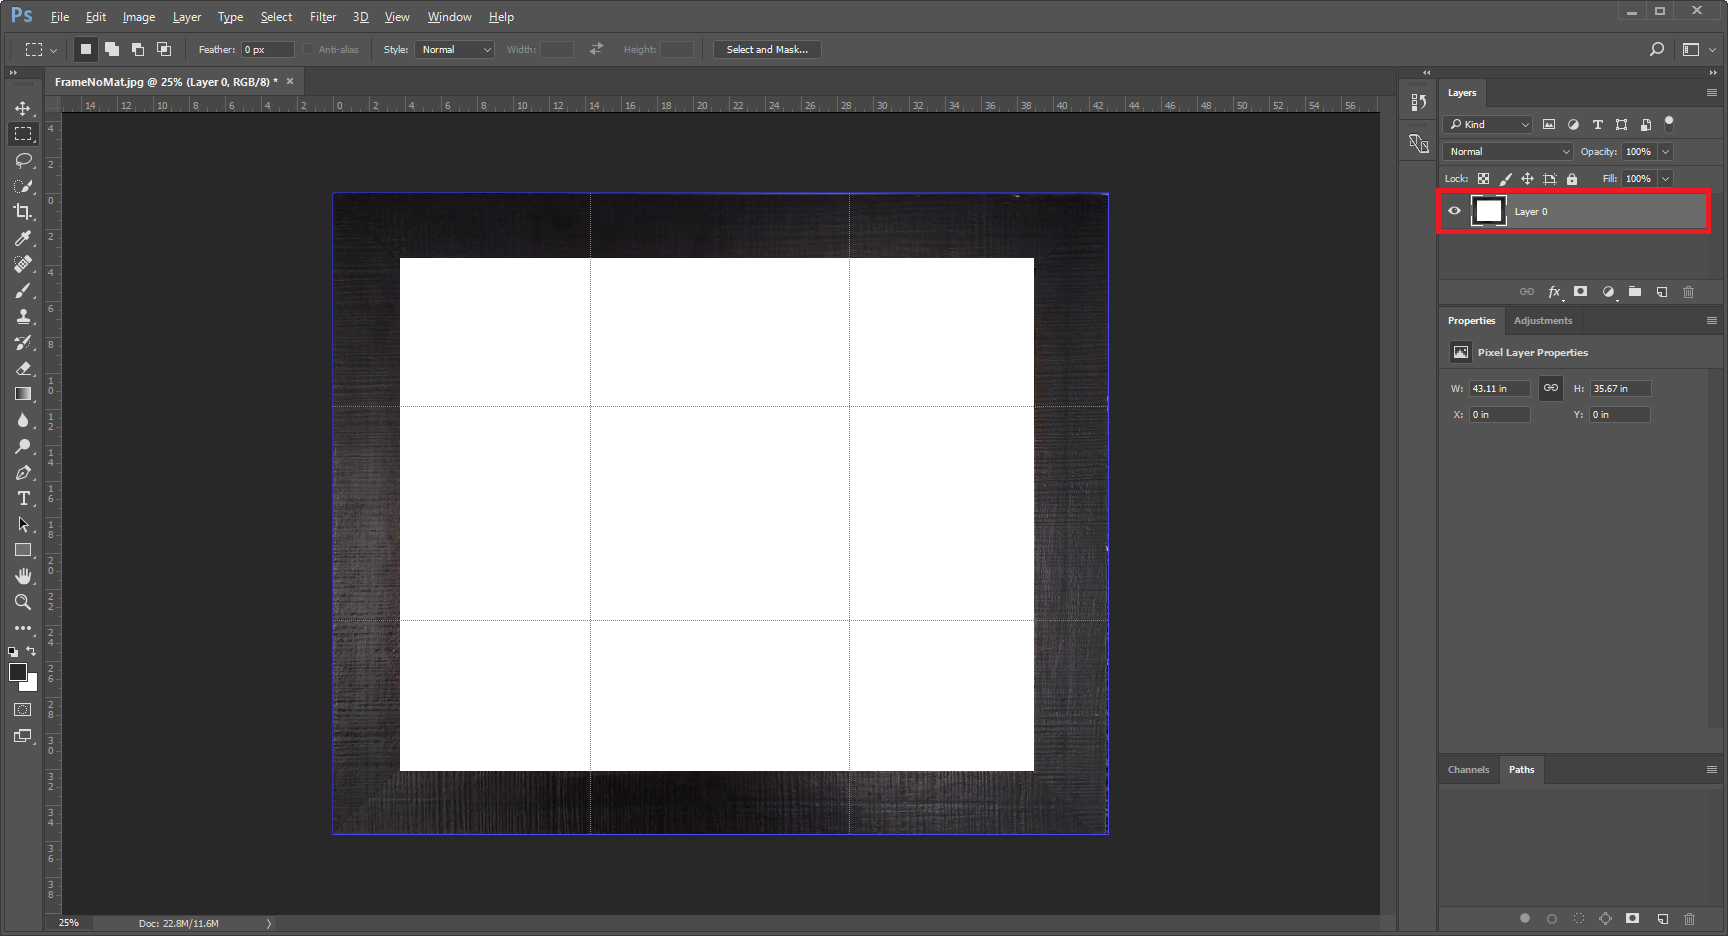Select the Move tool
Image resolution: width=1728 pixels, height=936 pixels.
[23, 108]
